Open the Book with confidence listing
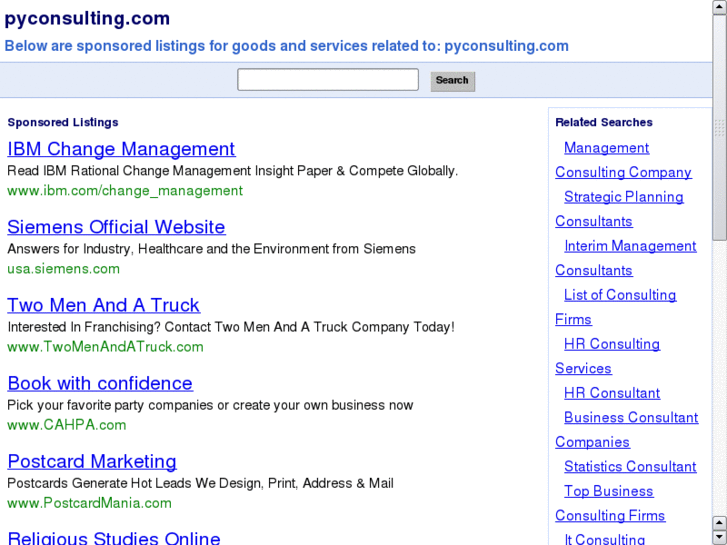 [100, 383]
